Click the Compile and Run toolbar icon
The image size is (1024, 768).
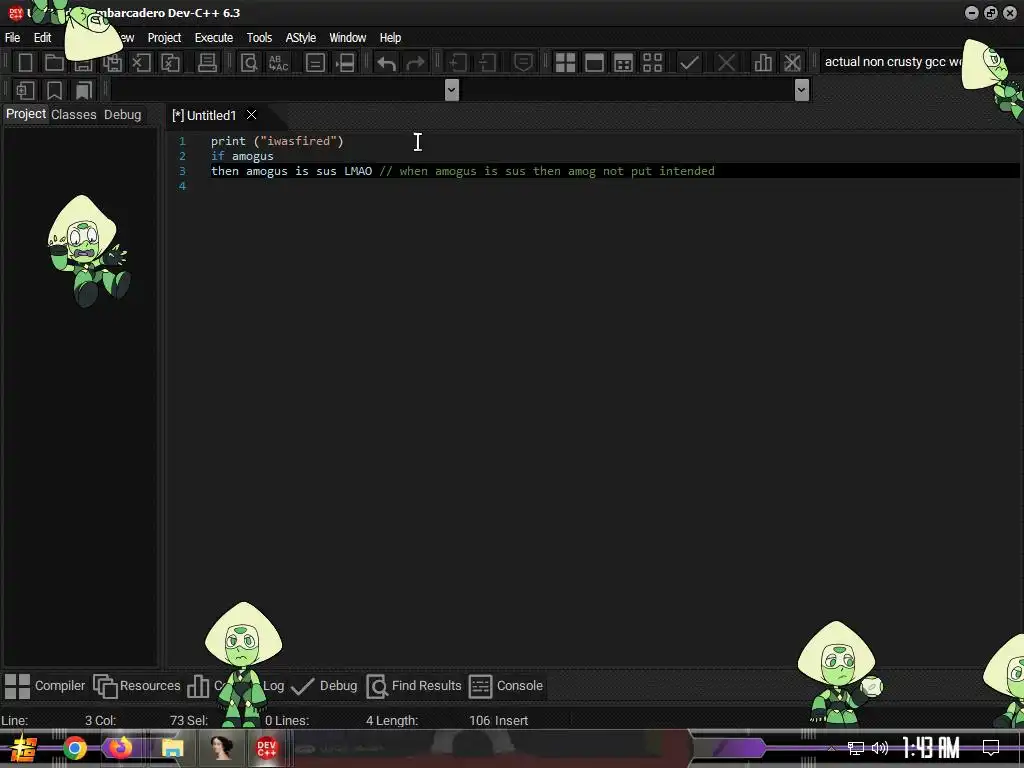(x=624, y=63)
